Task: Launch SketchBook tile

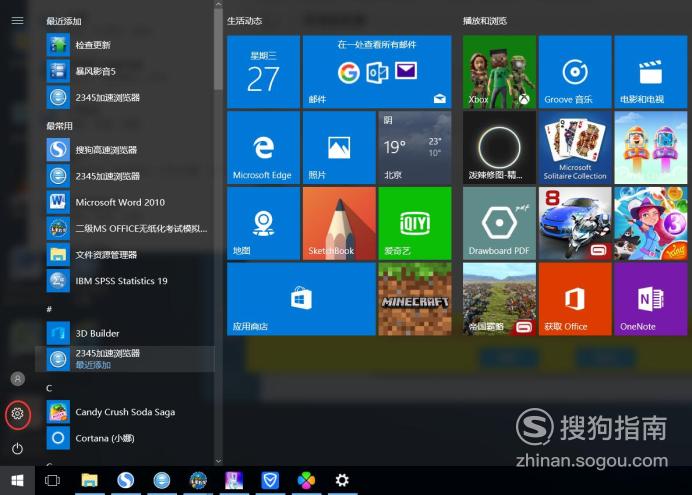Action: click(339, 223)
